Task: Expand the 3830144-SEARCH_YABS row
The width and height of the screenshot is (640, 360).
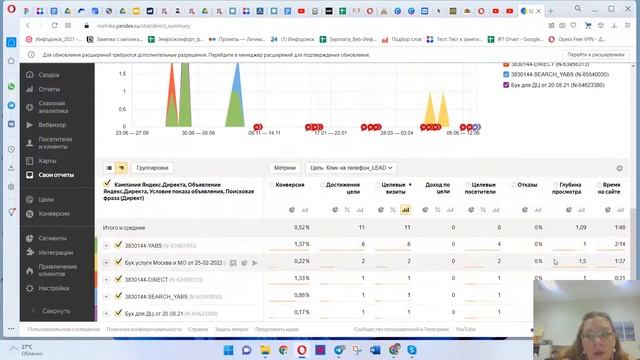Action: click(x=106, y=297)
